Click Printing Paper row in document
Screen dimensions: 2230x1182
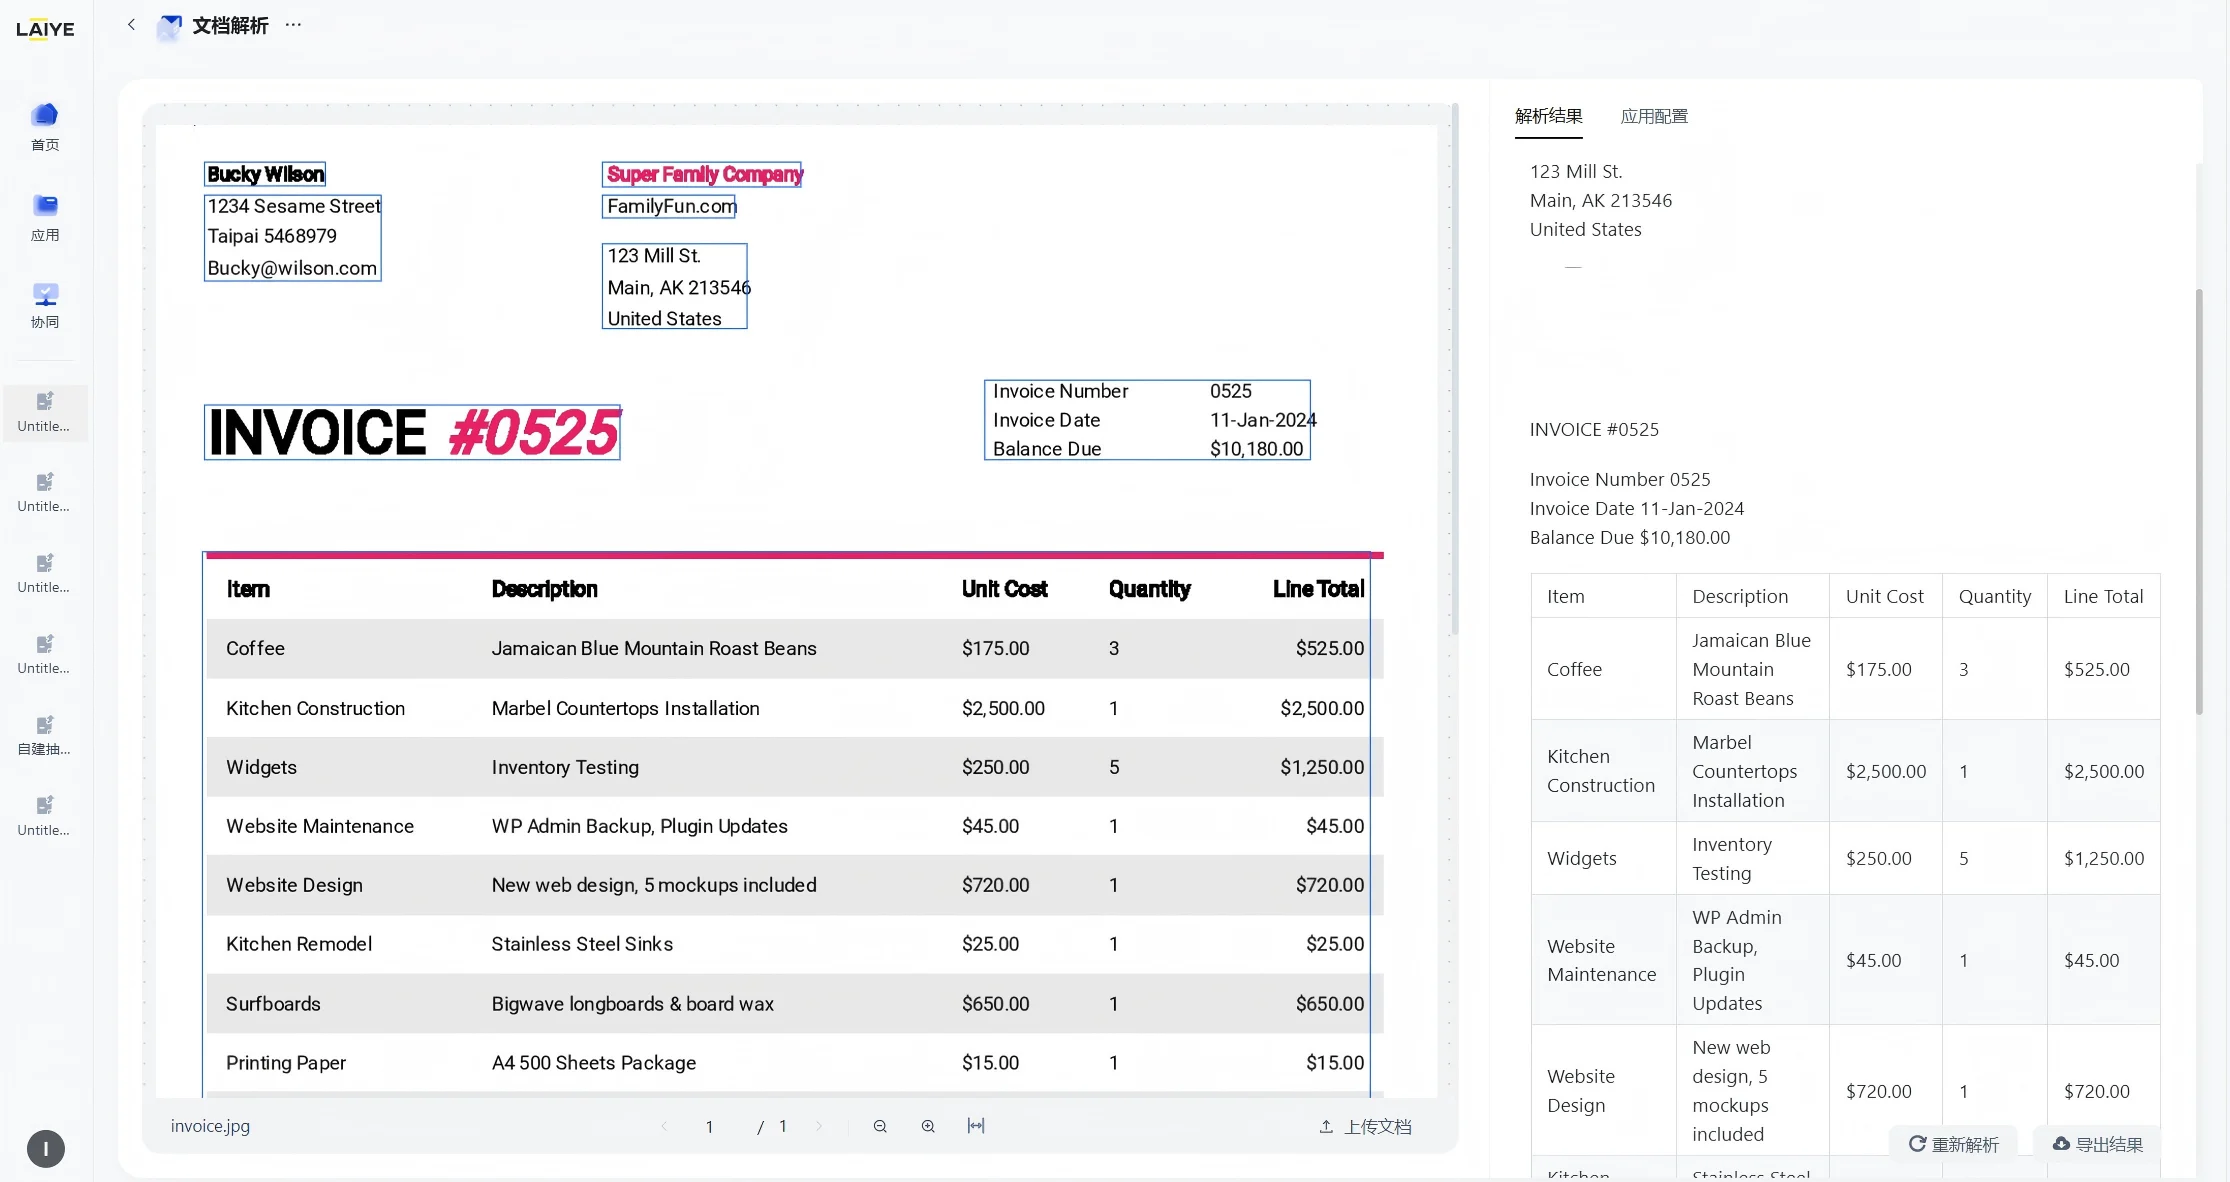tap(794, 1062)
